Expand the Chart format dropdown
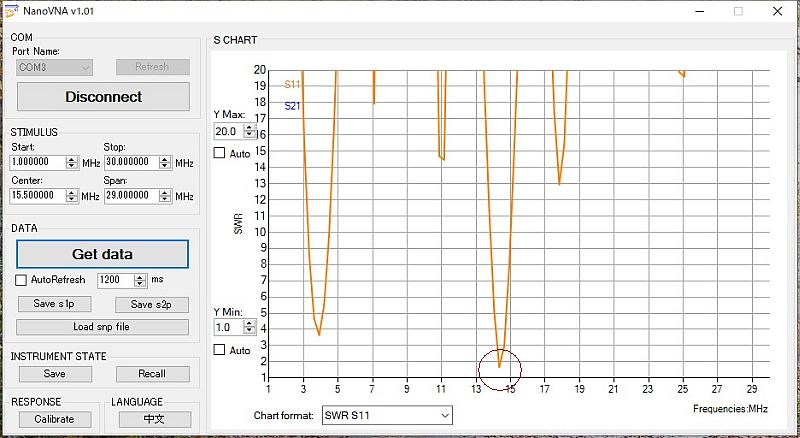This screenshot has width=800, height=438. [x=386, y=415]
